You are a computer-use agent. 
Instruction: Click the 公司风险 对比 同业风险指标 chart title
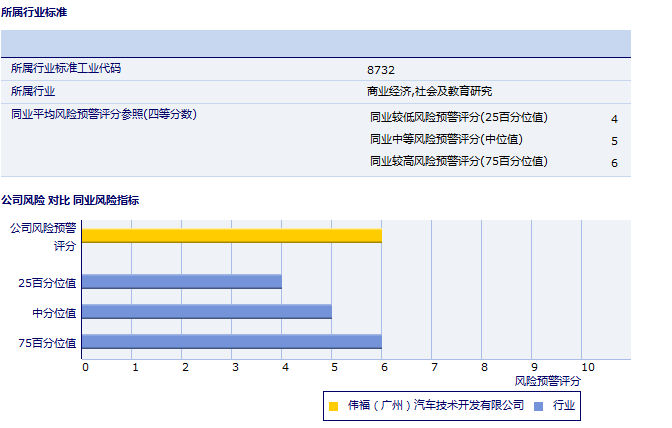pos(70,200)
